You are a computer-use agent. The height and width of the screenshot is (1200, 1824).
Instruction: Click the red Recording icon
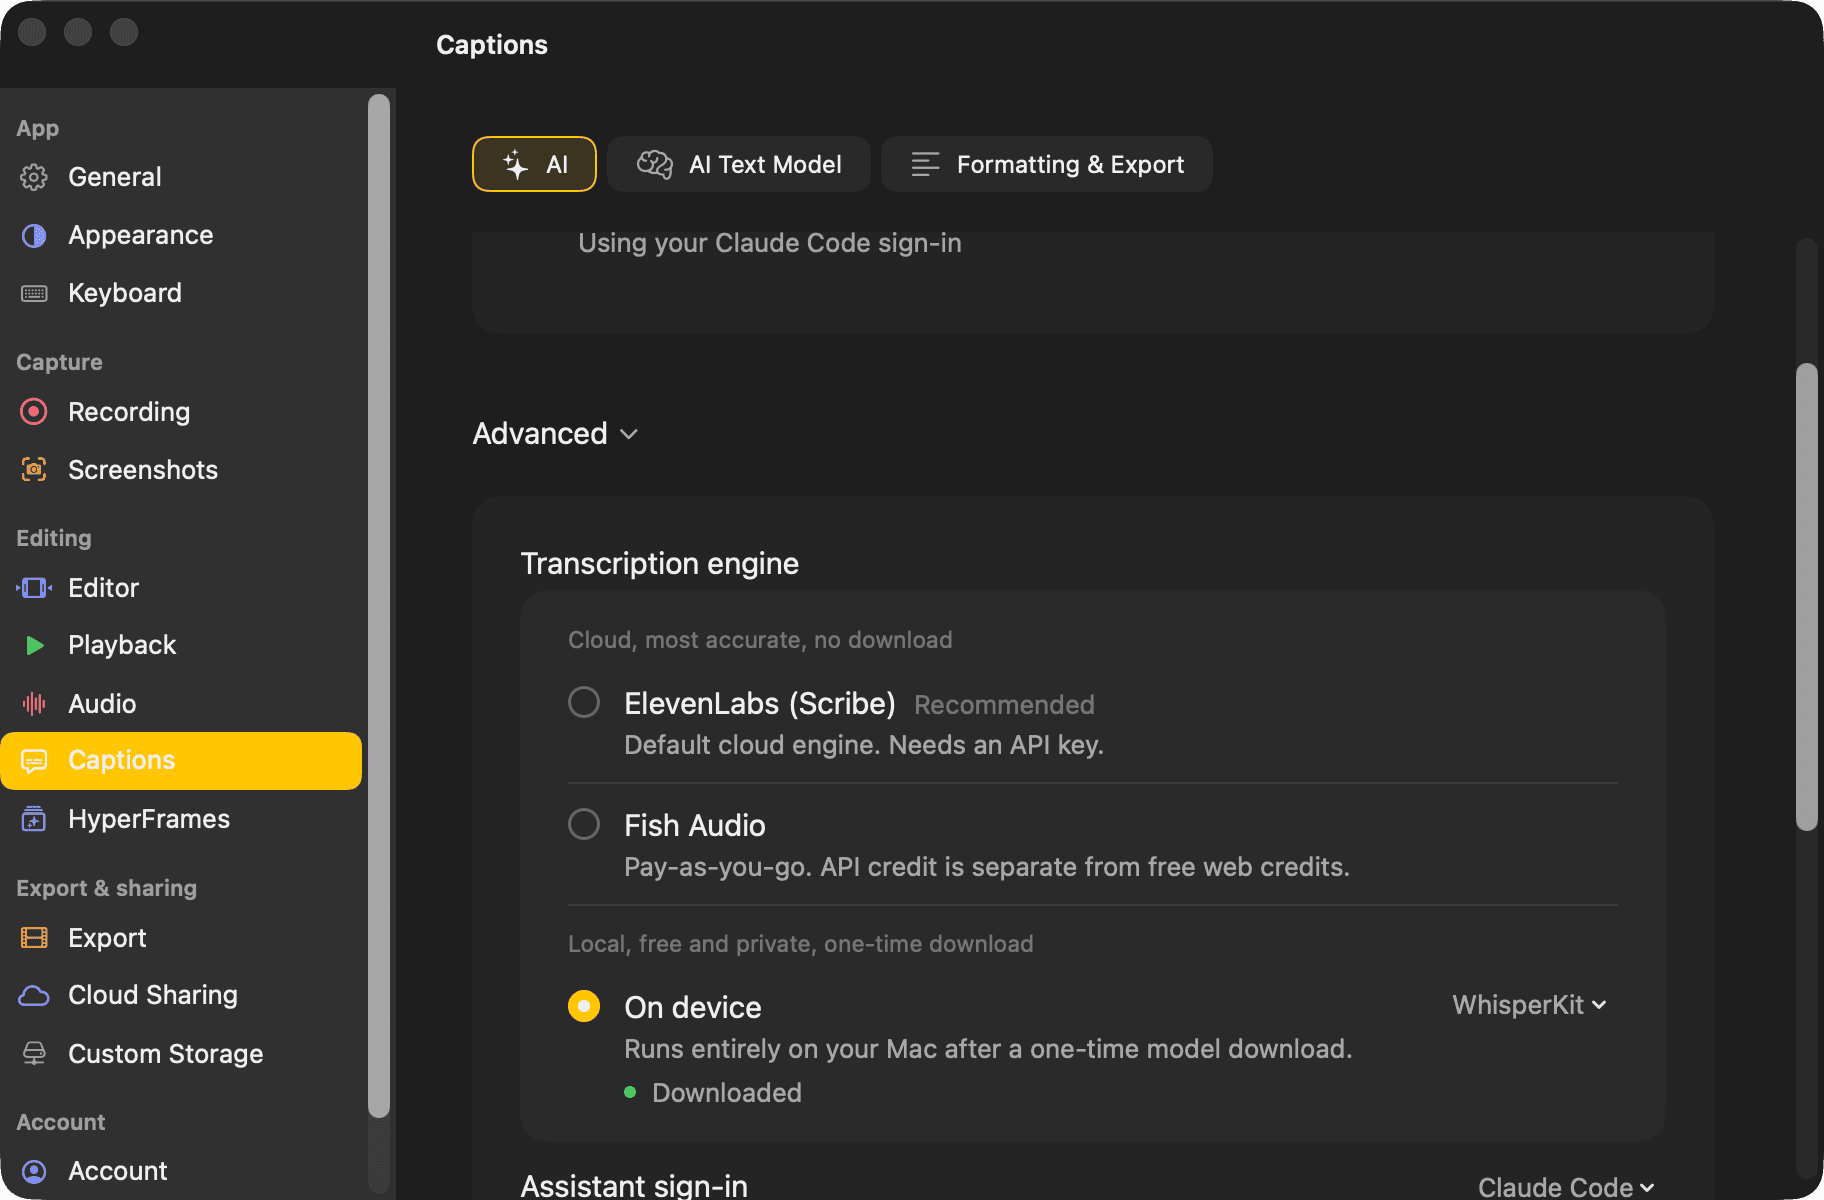[34, 412]
